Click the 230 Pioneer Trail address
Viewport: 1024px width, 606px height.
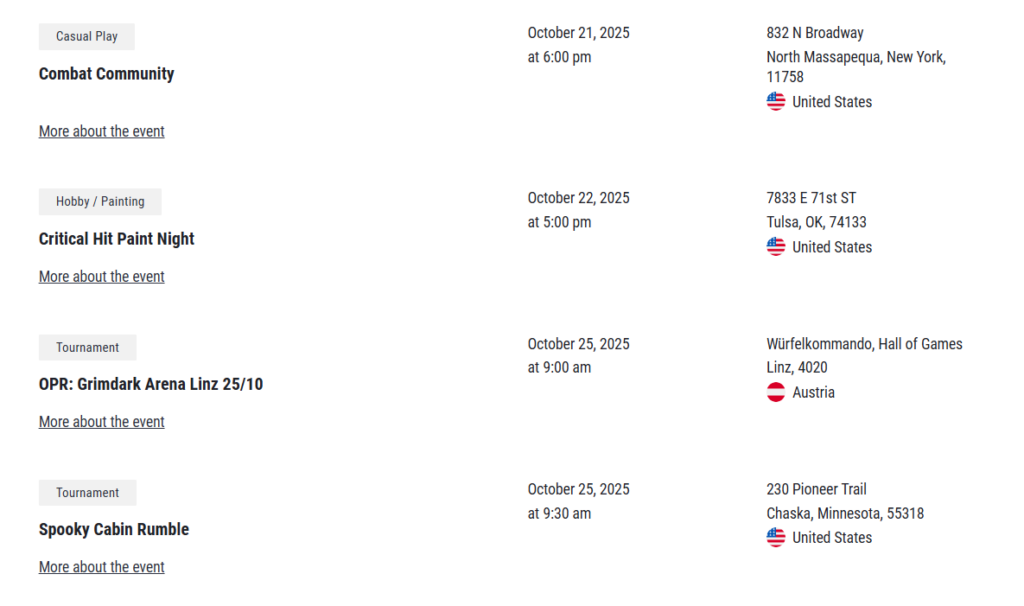click(816, 489)
